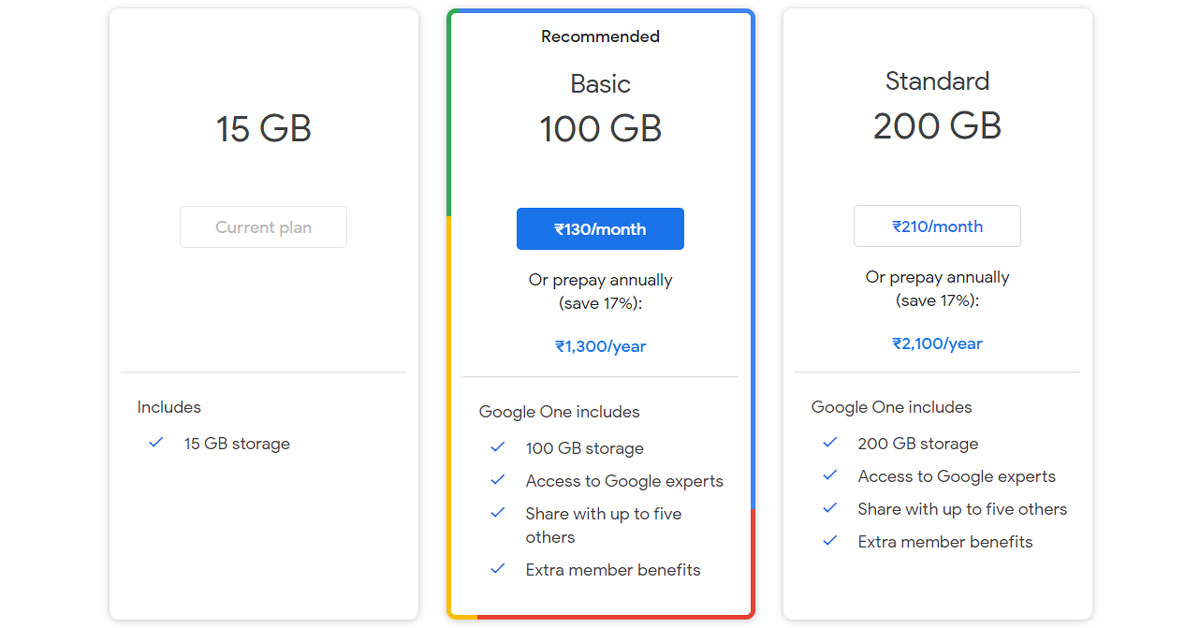Click the checkmark beside "15 GB storage"
This screenshot has height=628, width=1200.
point(156,443)
